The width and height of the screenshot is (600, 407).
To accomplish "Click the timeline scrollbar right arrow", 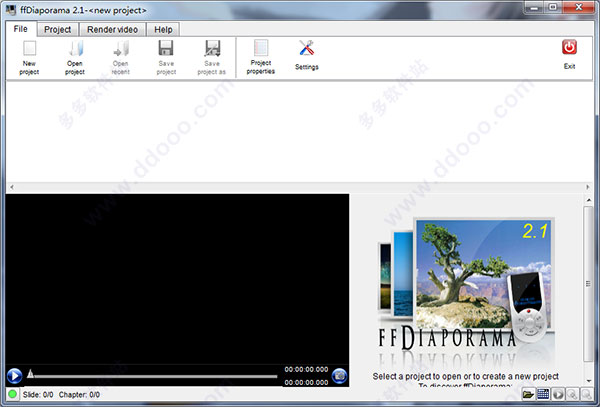I will tap(588, 187).
